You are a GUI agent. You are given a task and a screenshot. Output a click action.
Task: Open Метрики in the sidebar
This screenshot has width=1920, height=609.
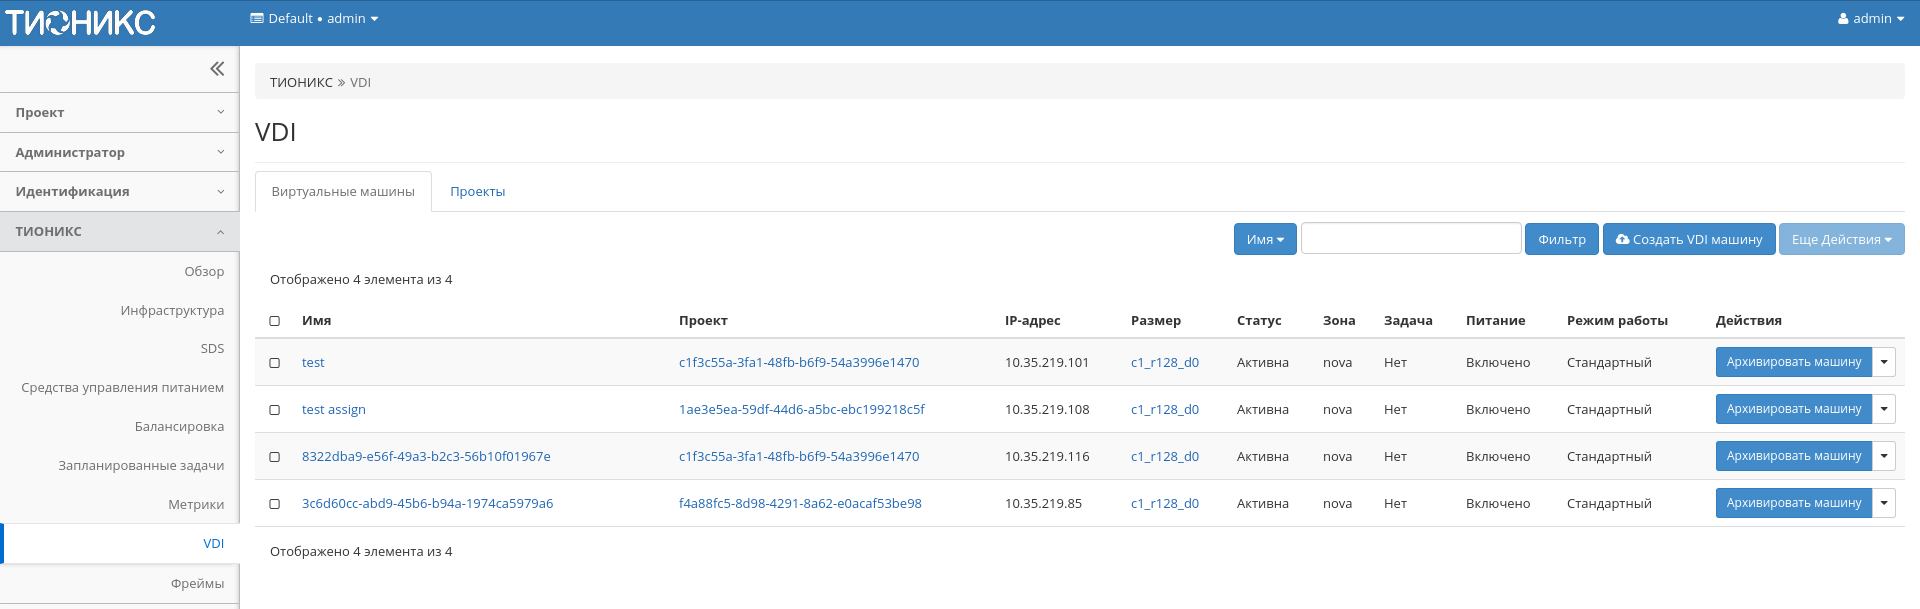click(196, 505)
